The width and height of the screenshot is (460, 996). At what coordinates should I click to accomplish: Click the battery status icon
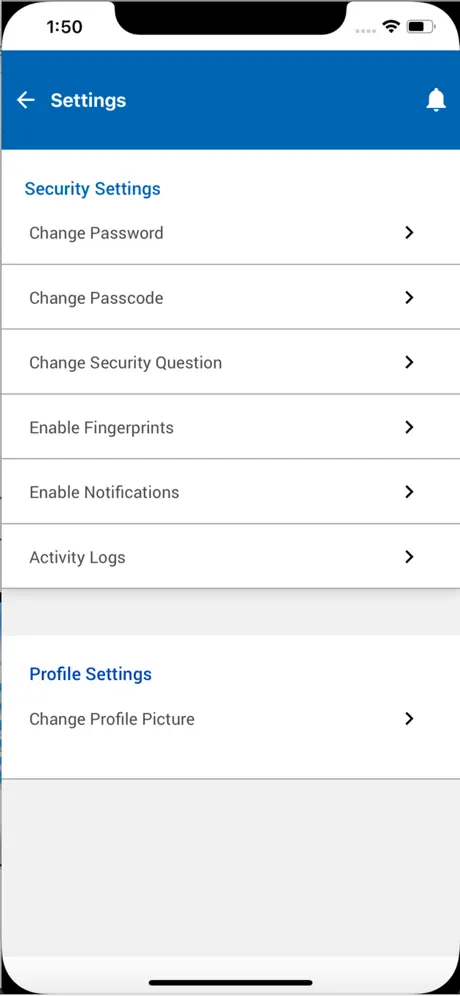pos(421,27)
